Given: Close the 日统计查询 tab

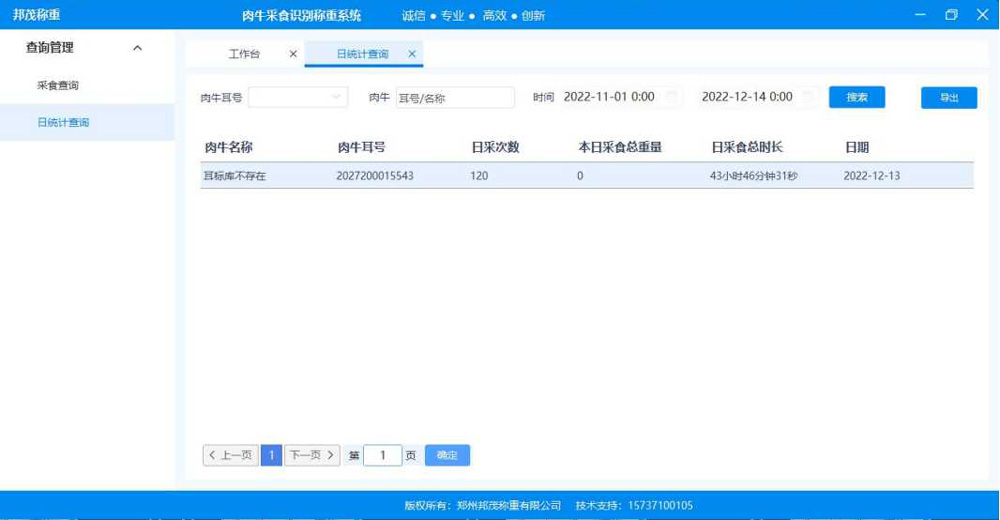Looking at the screenshot, I should coord(412,54).
